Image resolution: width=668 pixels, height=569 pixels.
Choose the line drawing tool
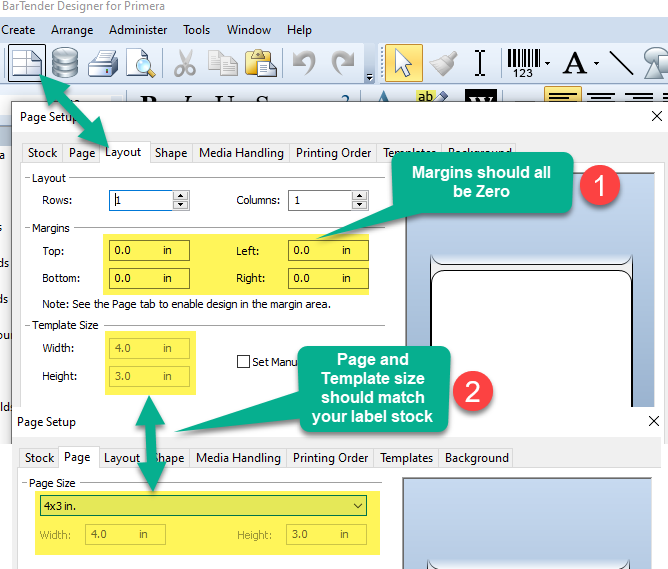[x=621, y=64]
